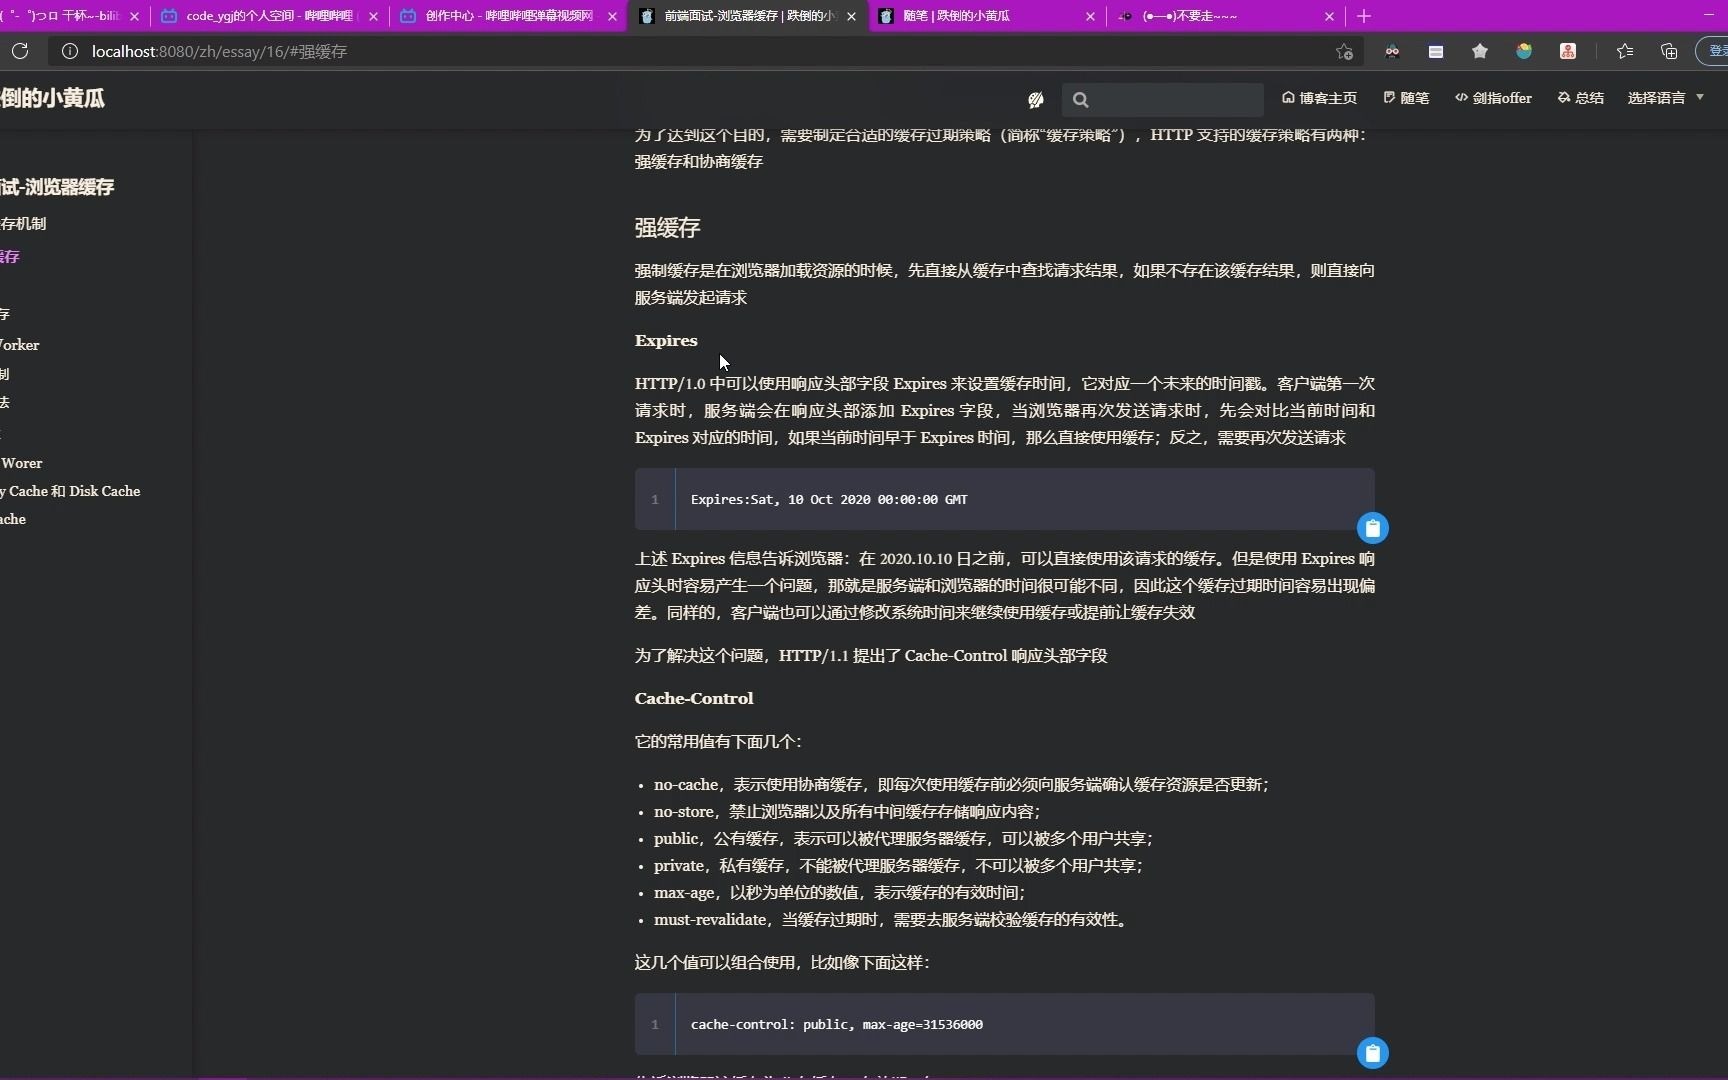Click the no-cache bullet item
Image resolution: width=1728 pixels, height=1080 pixels.
click(x=961, y=785)
